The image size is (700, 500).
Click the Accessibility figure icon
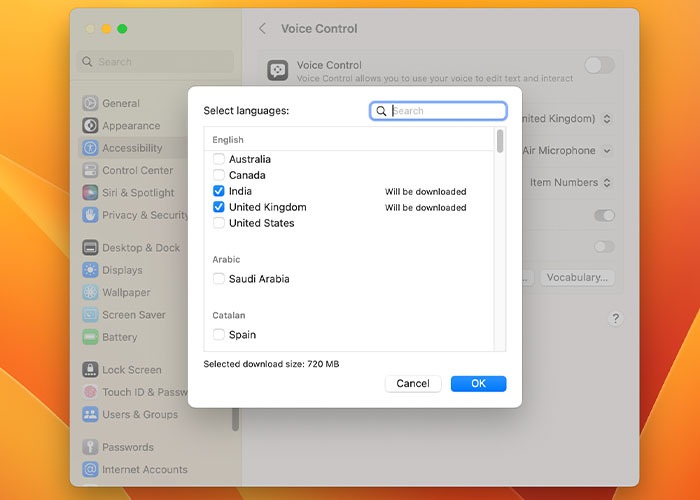coord(90,148)
